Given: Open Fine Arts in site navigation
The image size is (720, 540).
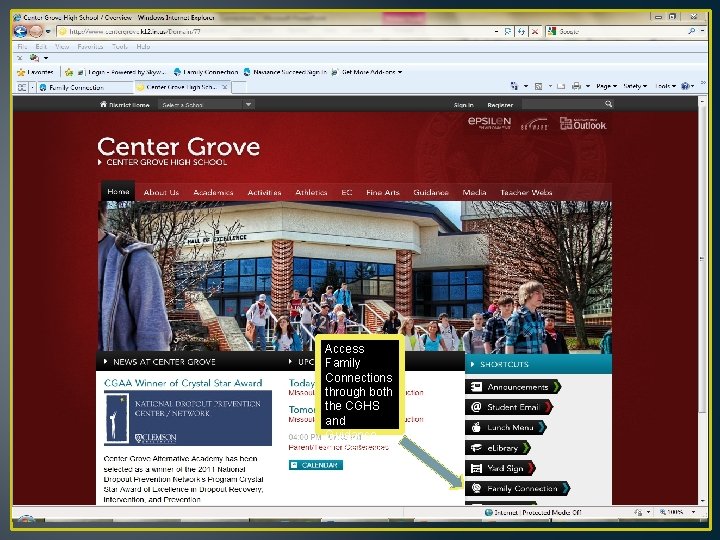Looking at the screenshot, I should point(383,192).
